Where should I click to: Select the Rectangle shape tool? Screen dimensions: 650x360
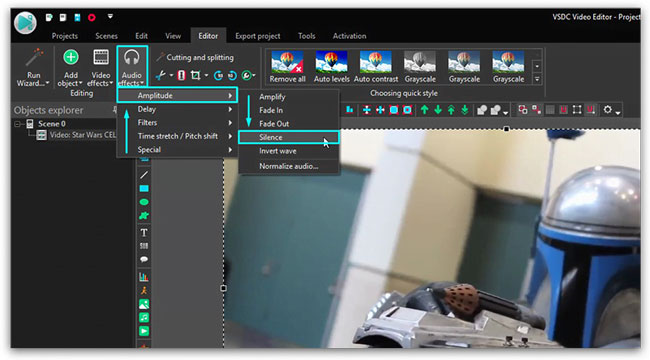point(144,189)
